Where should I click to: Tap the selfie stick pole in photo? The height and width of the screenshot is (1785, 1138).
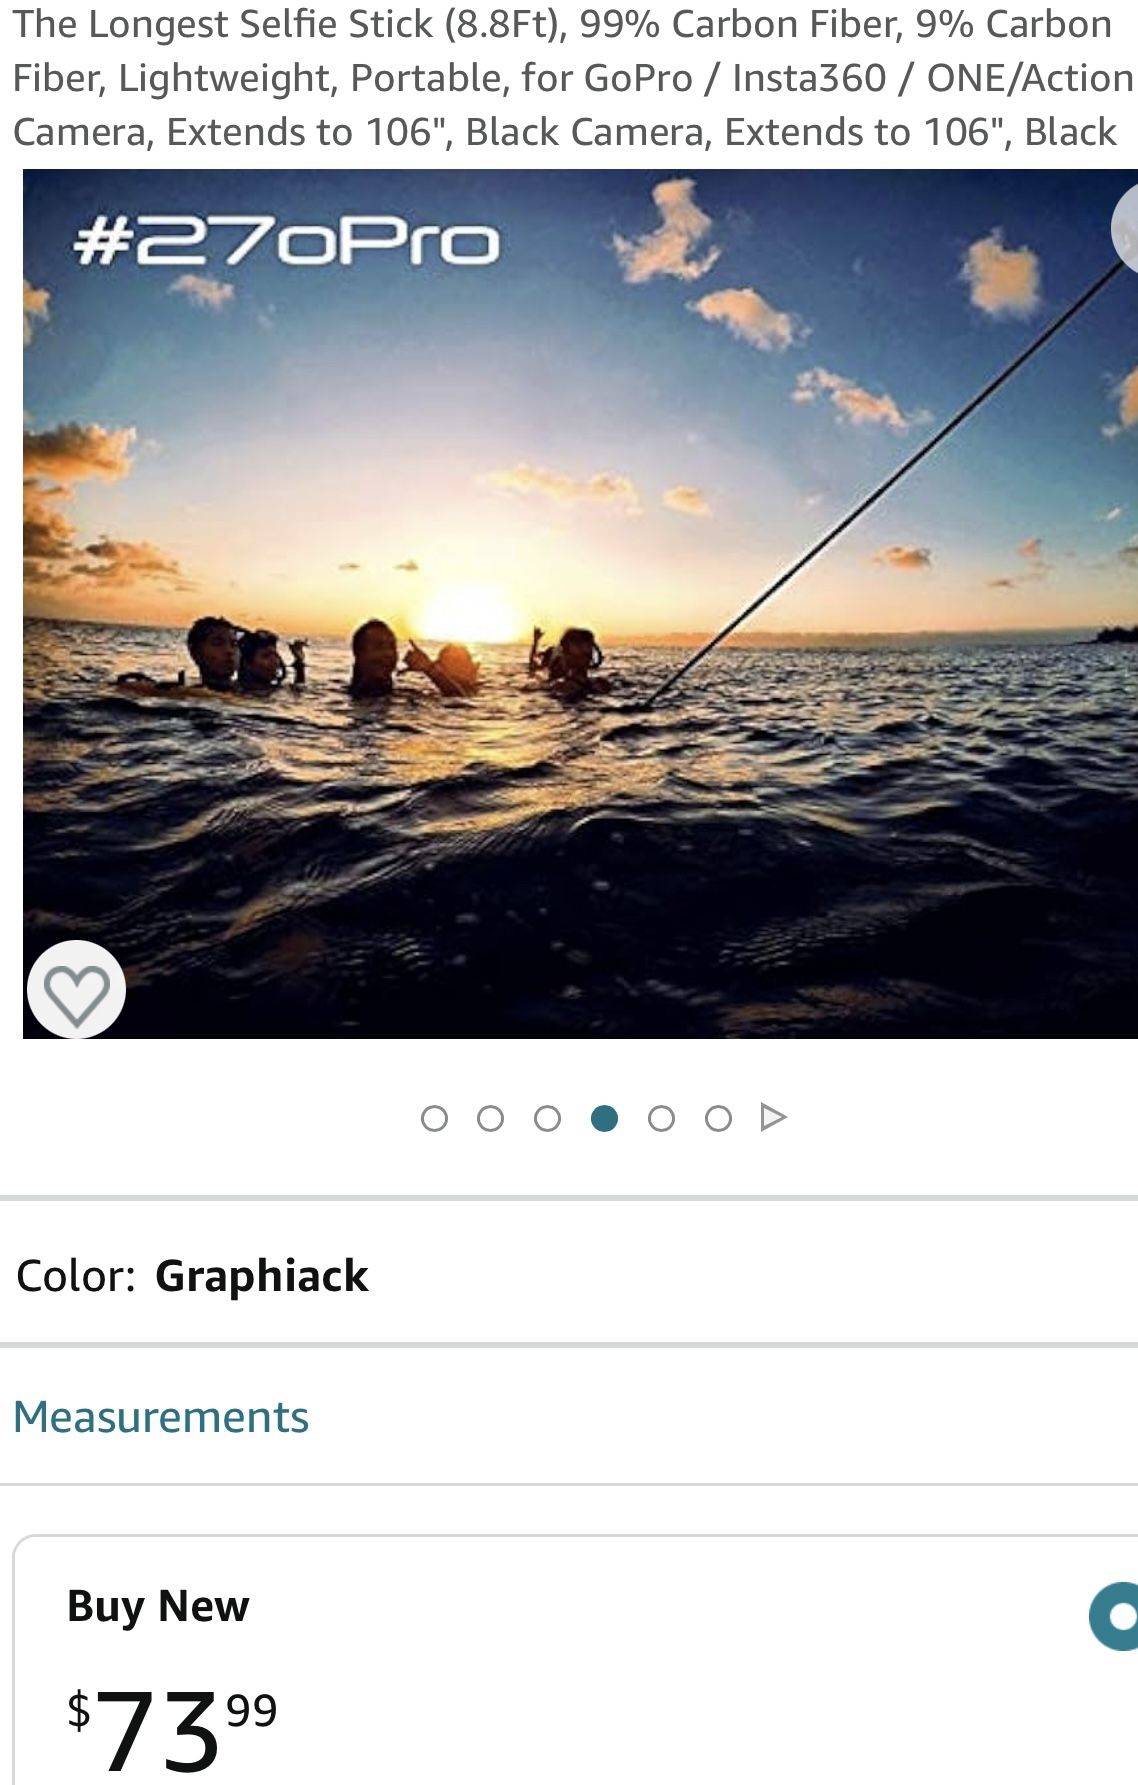click(x=880, y=489)
